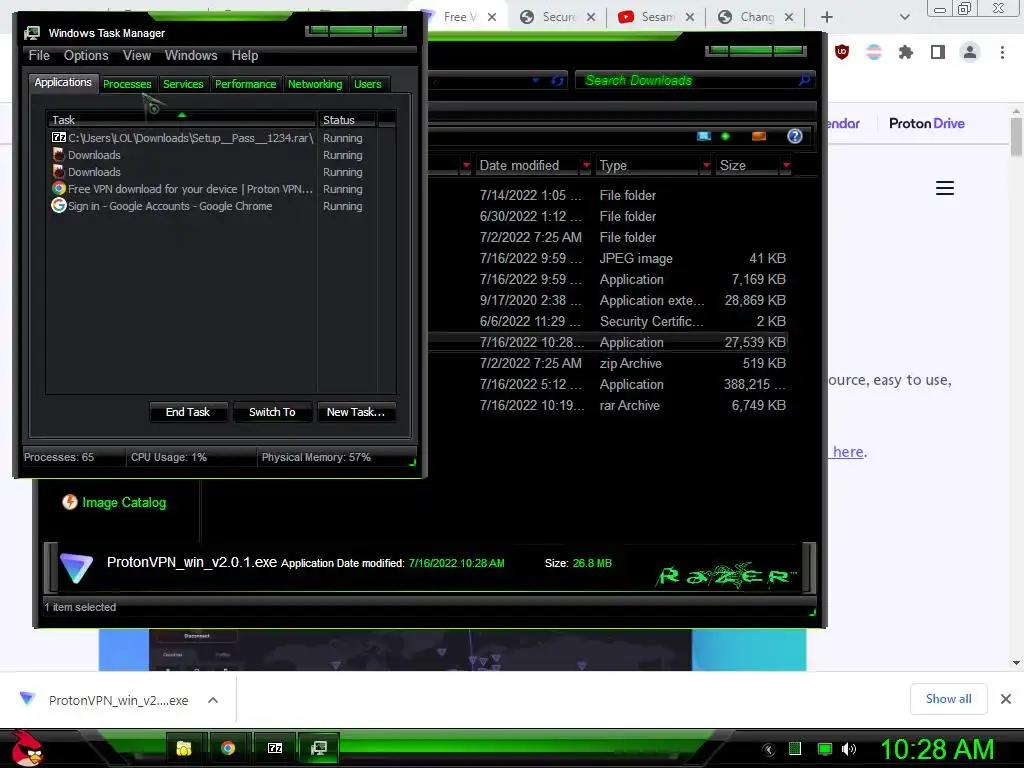Open the Help menu in Task Manager
This screenshot has height=768, width=1024.
(x=245, y=56)
